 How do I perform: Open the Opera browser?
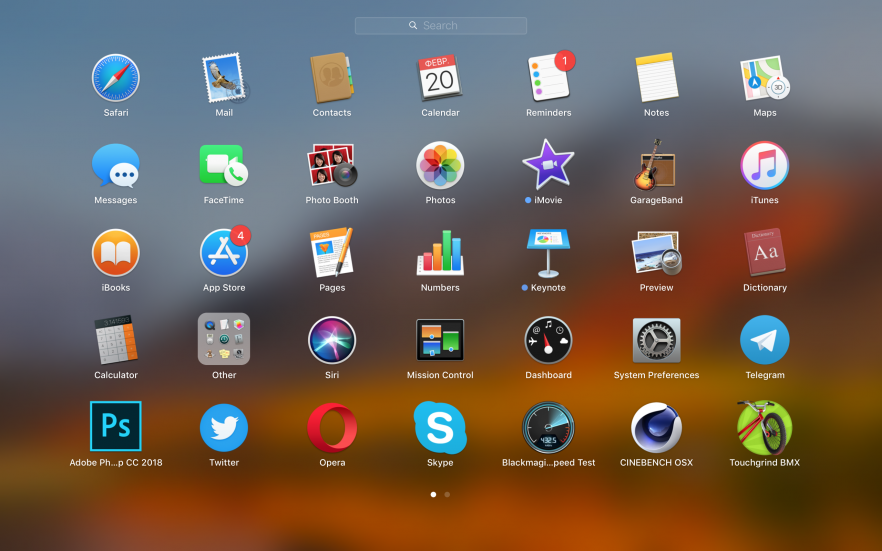332,427
